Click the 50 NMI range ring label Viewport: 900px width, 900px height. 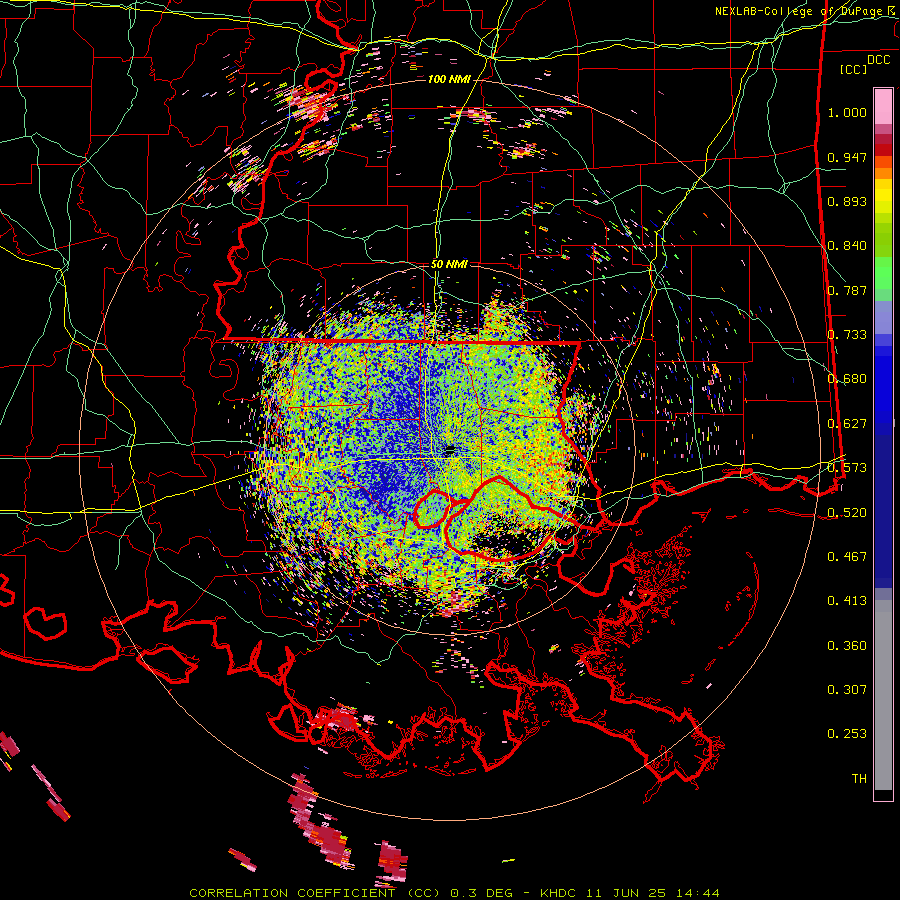pos(449,264)
